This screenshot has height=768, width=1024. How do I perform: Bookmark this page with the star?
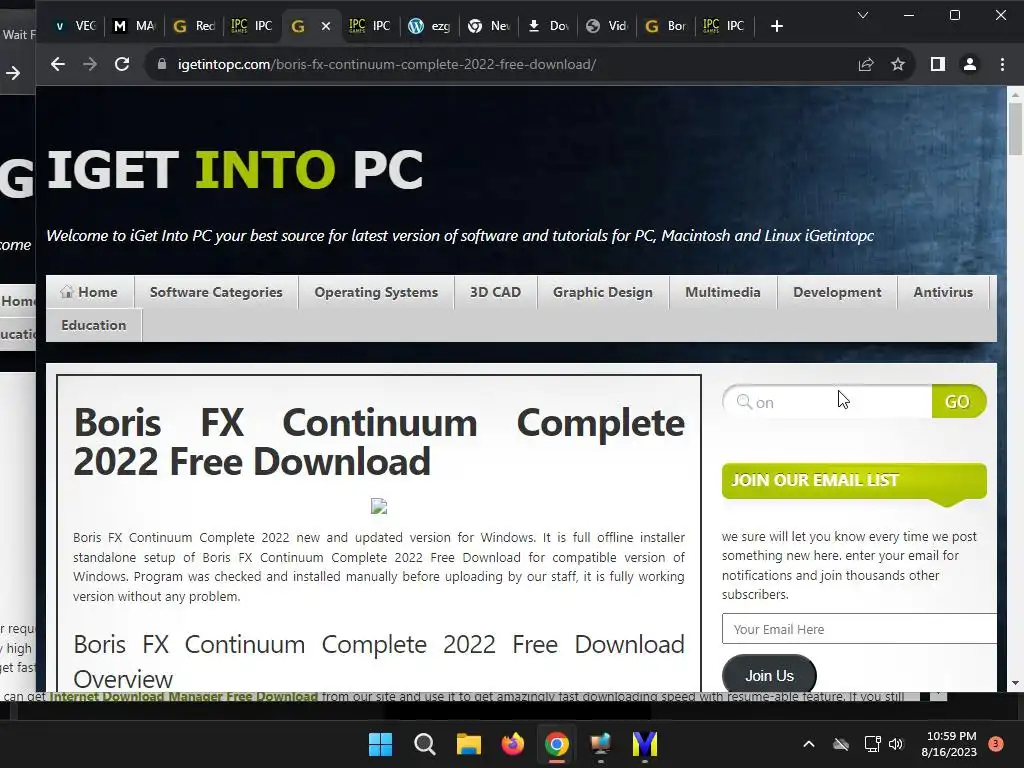point(898,64)
